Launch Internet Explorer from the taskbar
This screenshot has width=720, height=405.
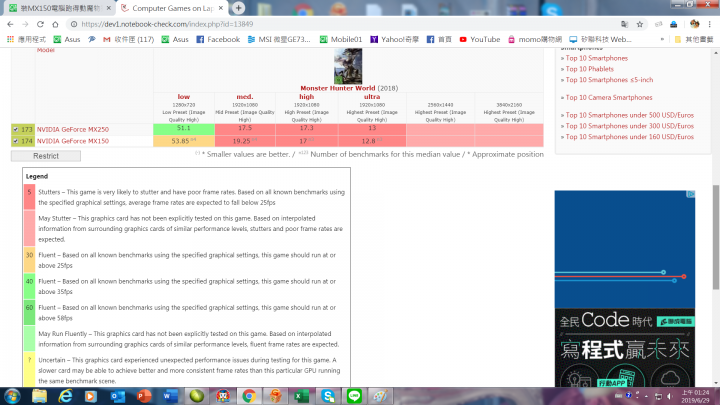click(x=65, y=396)
